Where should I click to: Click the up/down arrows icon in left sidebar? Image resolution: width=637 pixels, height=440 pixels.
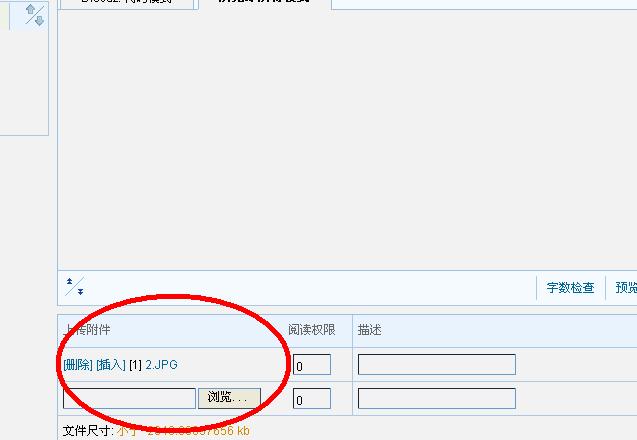click(35, 15)
